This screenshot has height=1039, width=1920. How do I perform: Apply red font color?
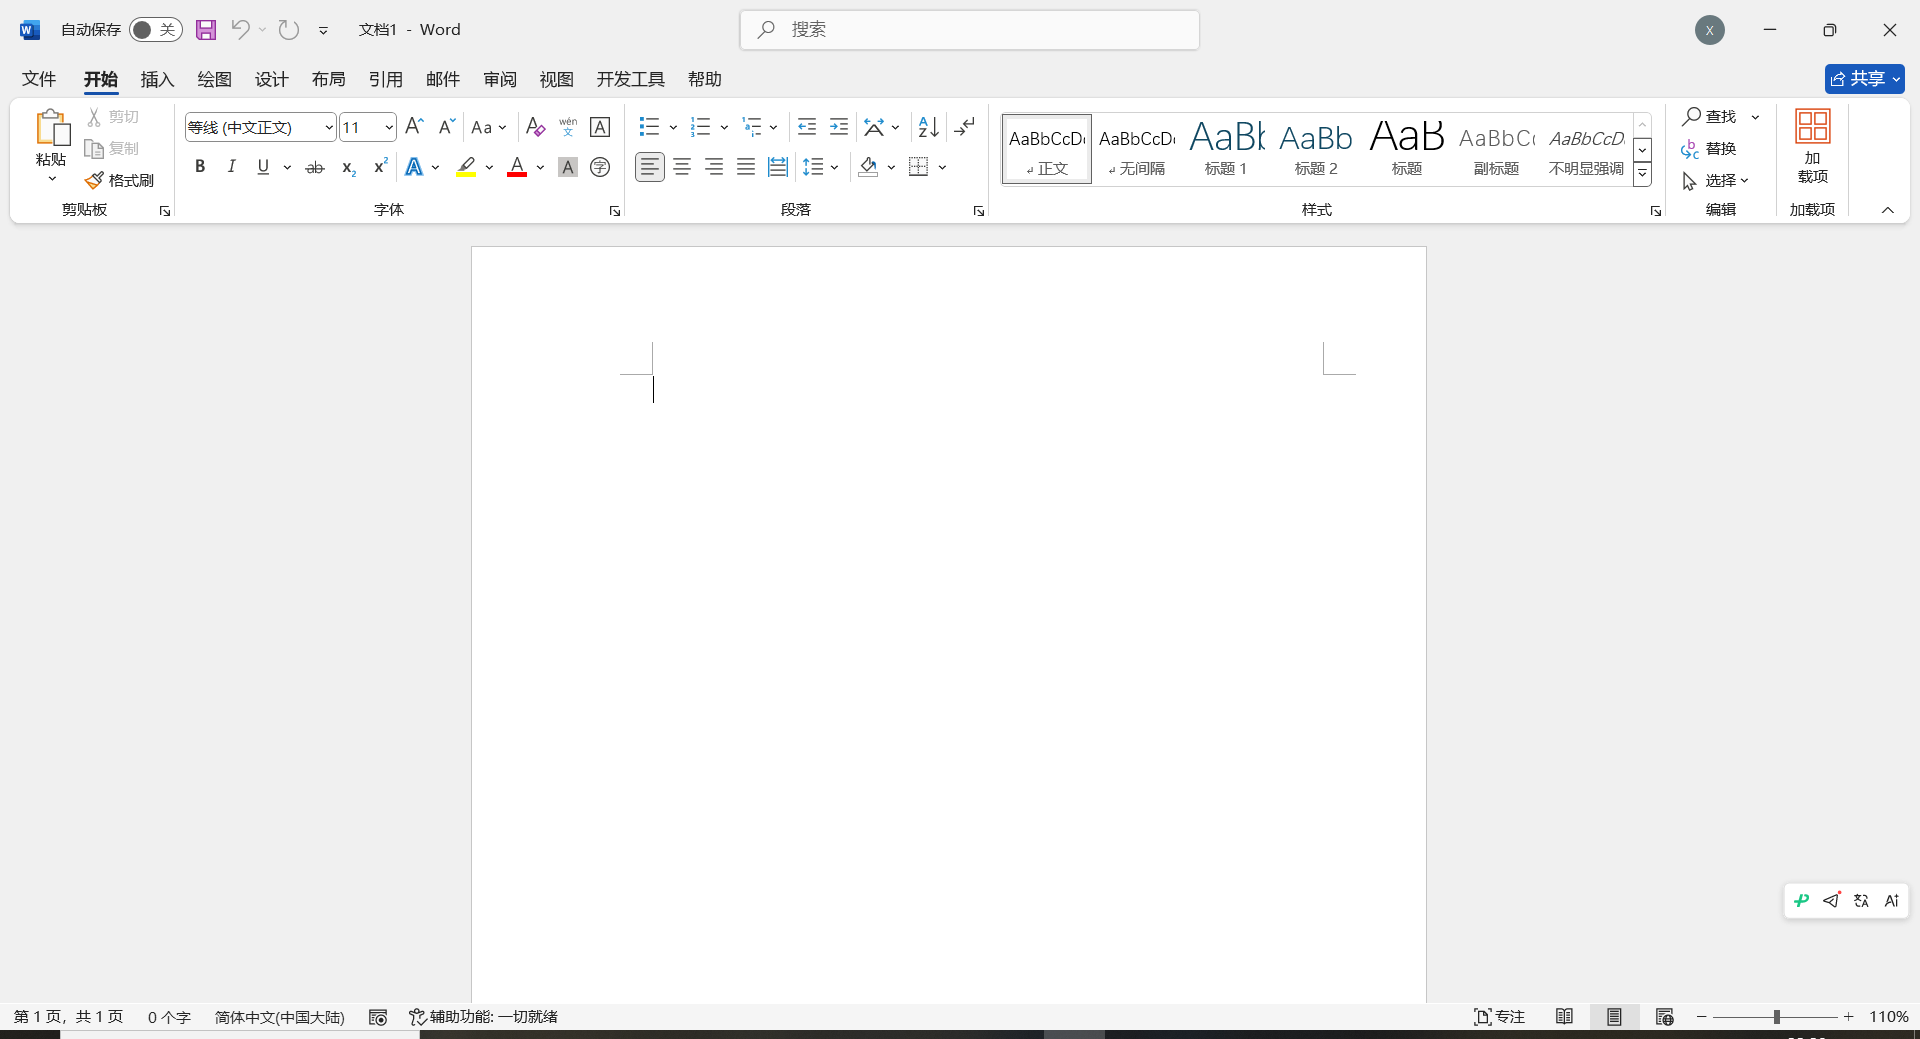[x=517, y=167]
